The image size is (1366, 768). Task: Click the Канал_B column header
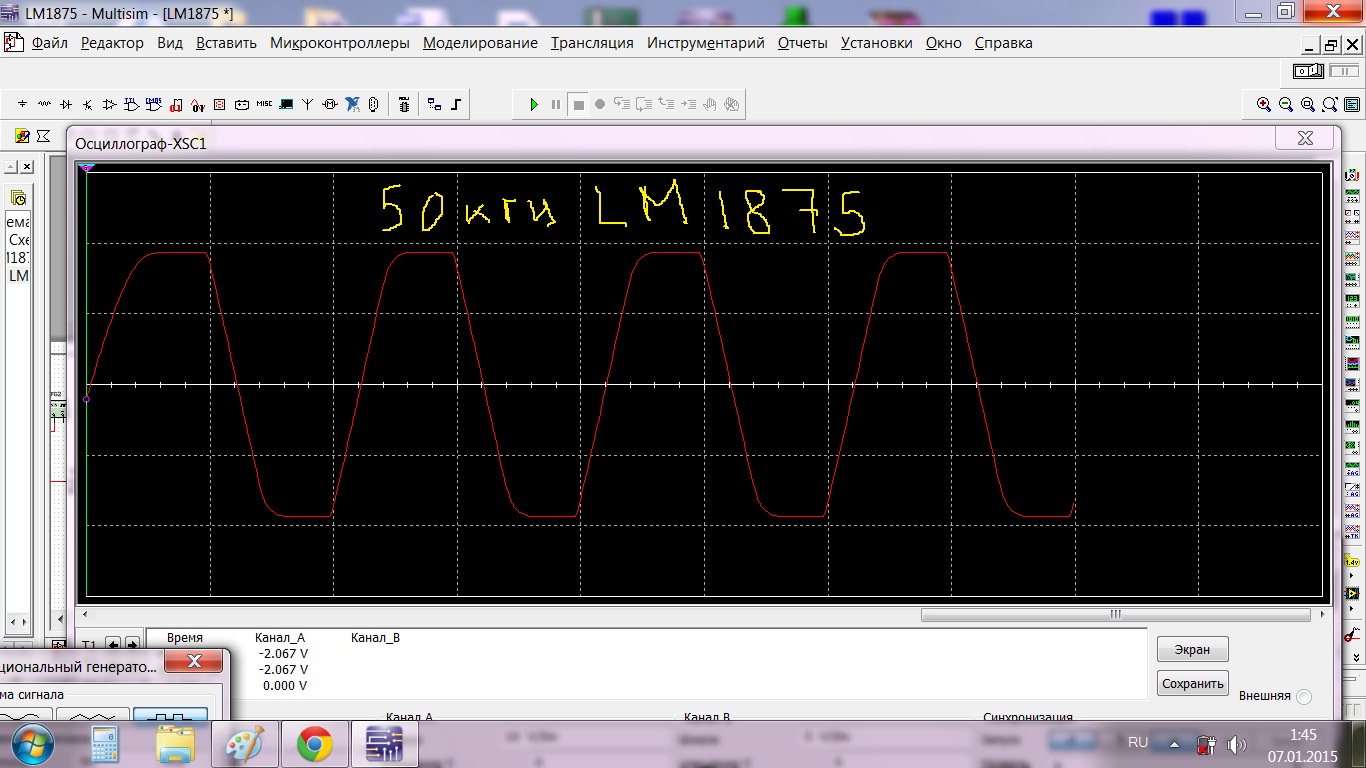coord(375,638)
